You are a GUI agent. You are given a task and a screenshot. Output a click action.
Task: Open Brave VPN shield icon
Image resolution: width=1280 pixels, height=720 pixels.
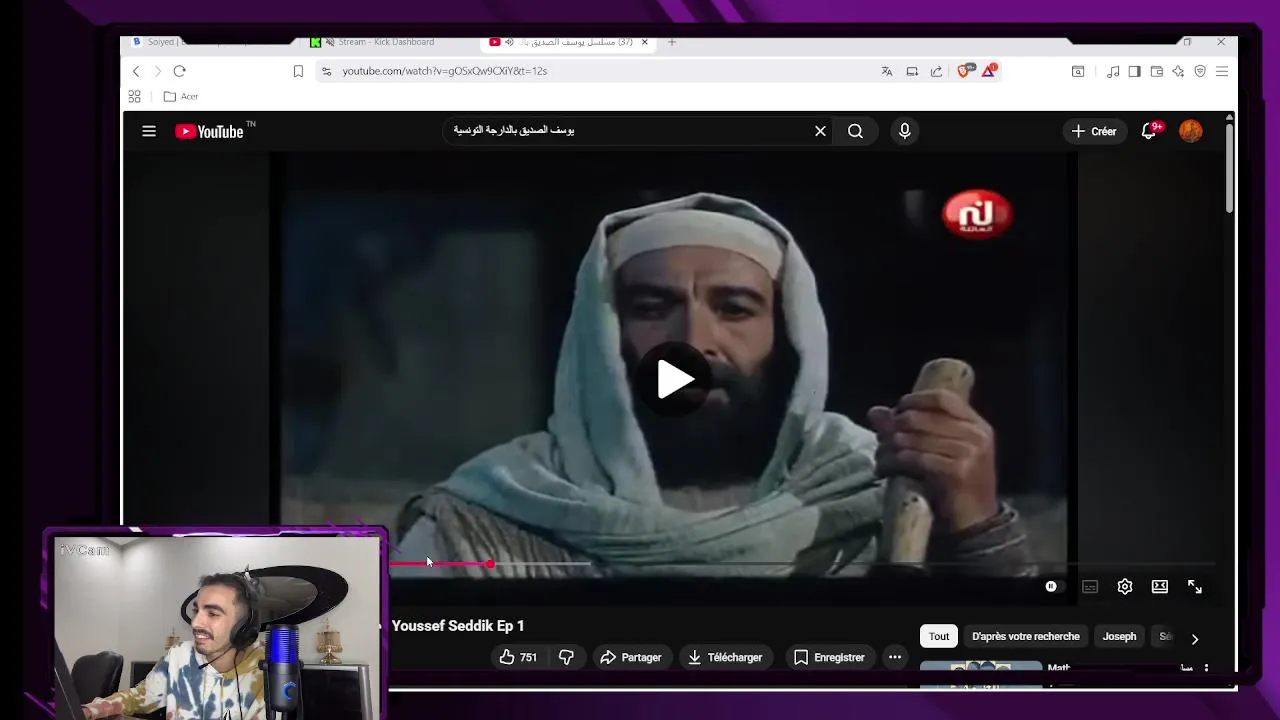point(1200,71)
